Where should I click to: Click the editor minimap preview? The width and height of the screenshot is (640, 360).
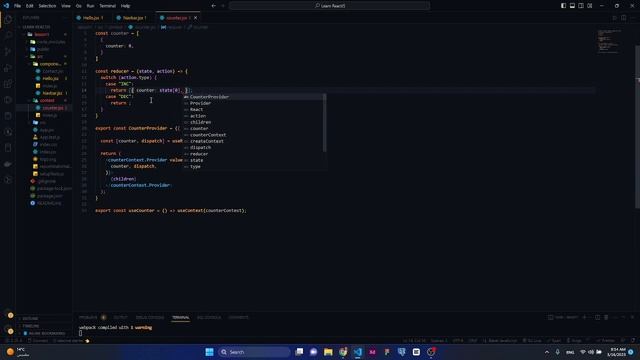(610, 41)
